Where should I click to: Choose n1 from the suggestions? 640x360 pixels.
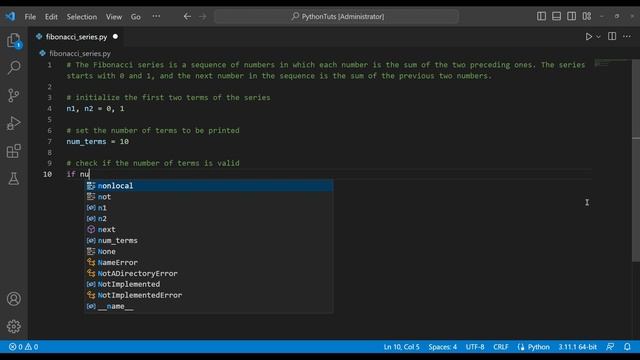(209, 208)
